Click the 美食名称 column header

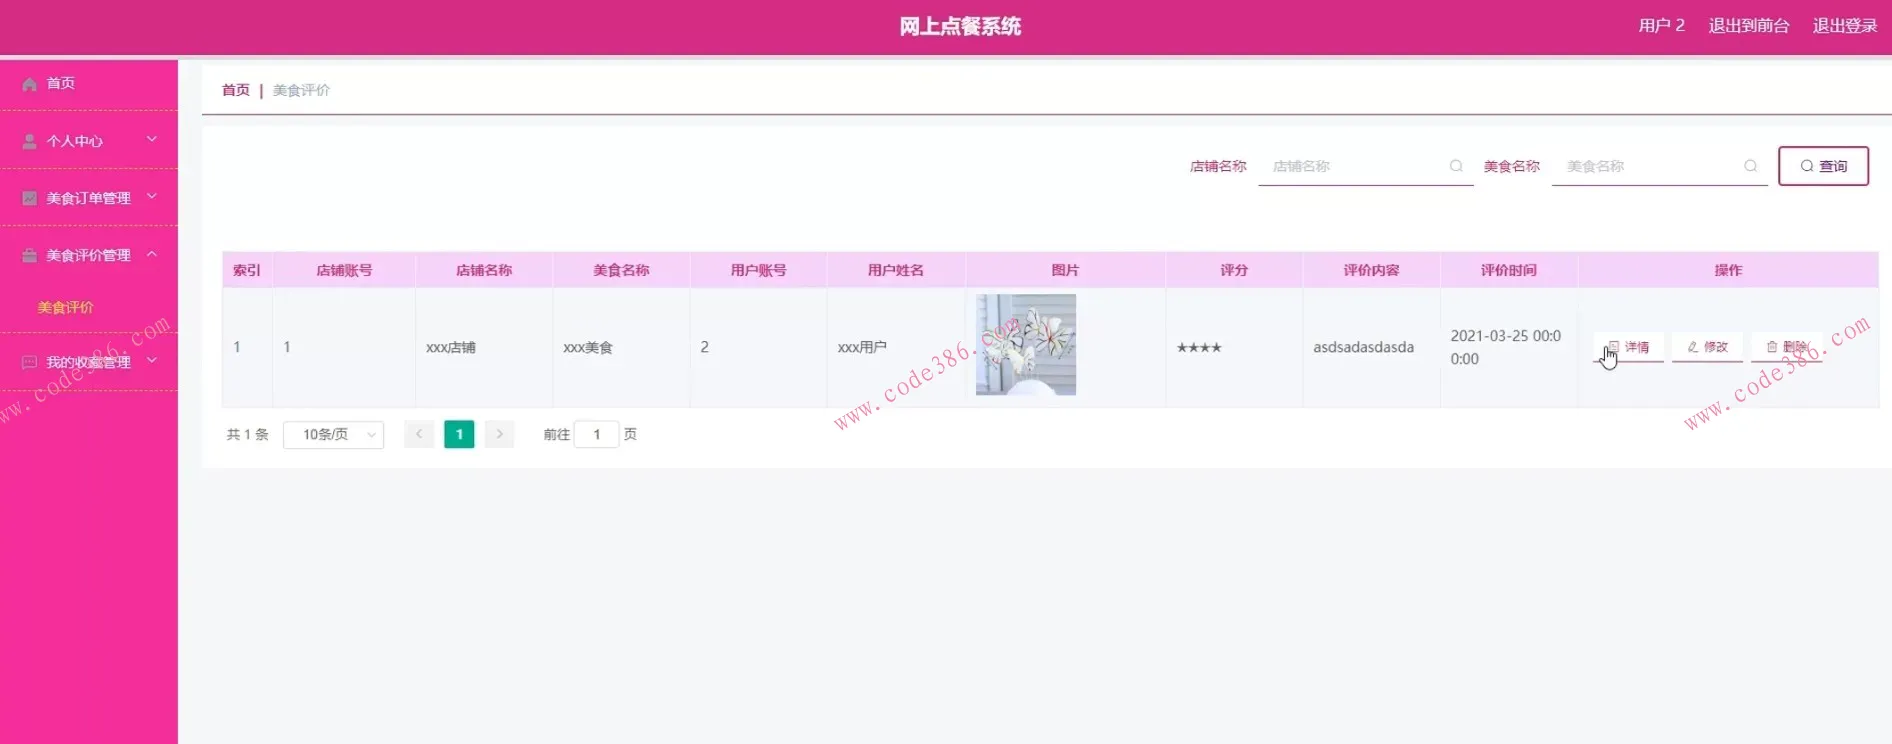621,270
